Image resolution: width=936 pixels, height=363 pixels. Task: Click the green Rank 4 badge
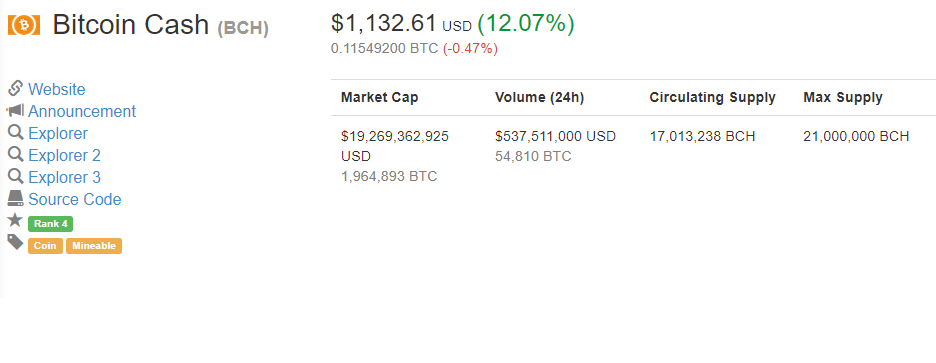point(50,224)
